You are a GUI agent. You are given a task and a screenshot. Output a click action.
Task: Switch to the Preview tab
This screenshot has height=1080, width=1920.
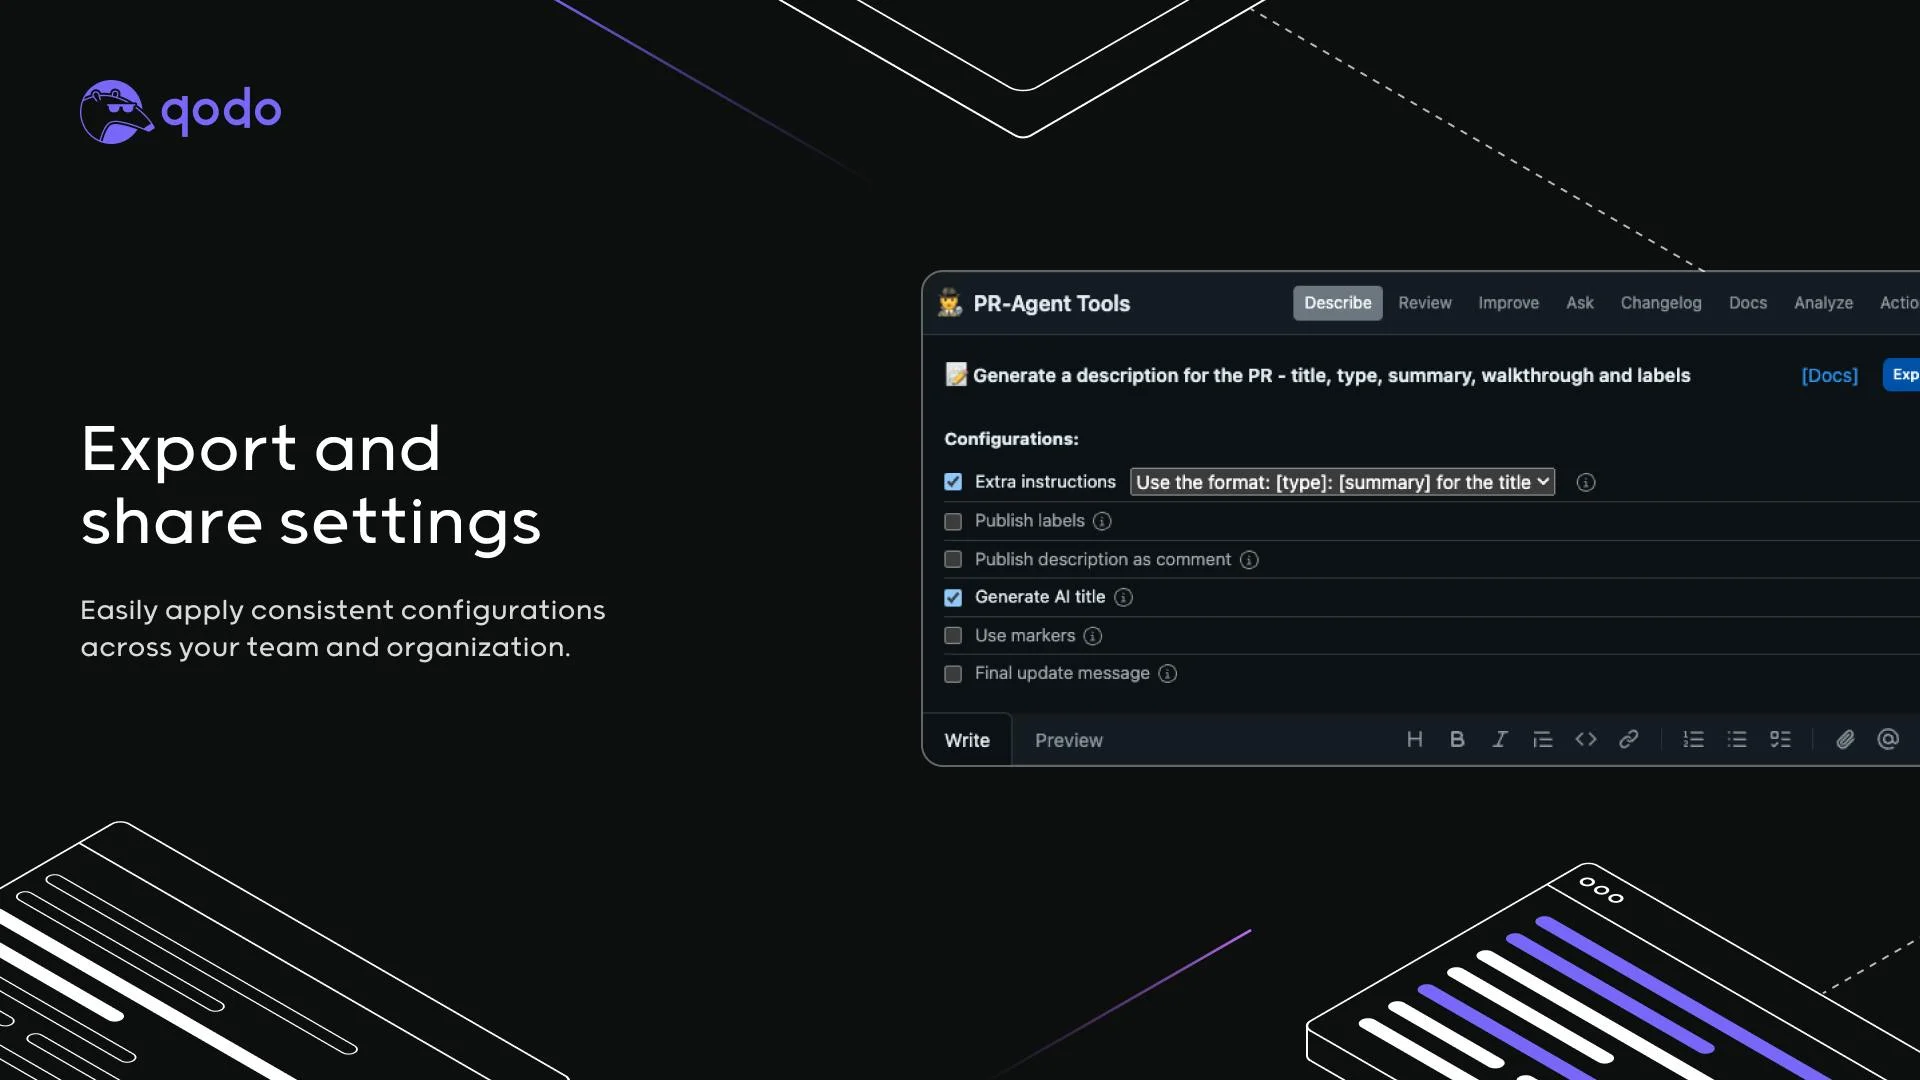[x=1069, y=740]
